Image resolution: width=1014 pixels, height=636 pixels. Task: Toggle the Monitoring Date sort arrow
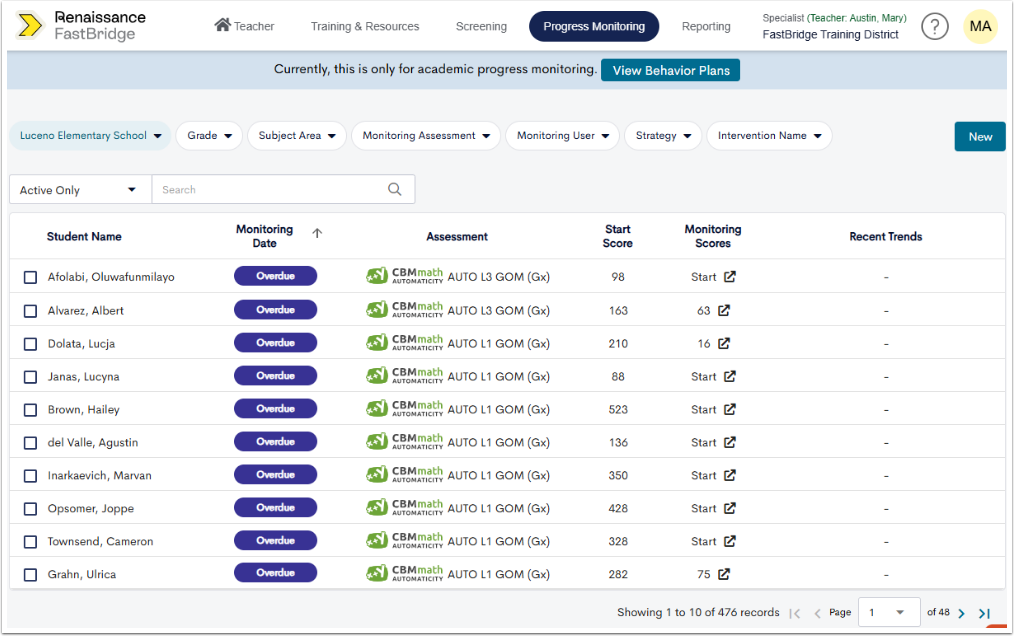tap(317, 234)
